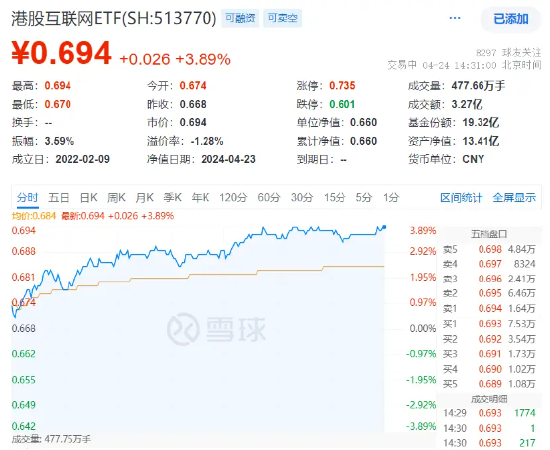Viewport: 550px width, 450px height.
Task: Switch to the 60分 interval tab
Action: coord(269,197)
